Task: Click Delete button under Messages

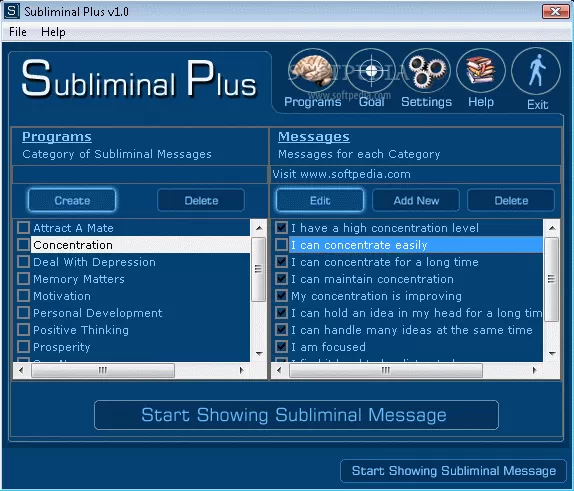Action: pyautogui.click(x=511, y=200)
